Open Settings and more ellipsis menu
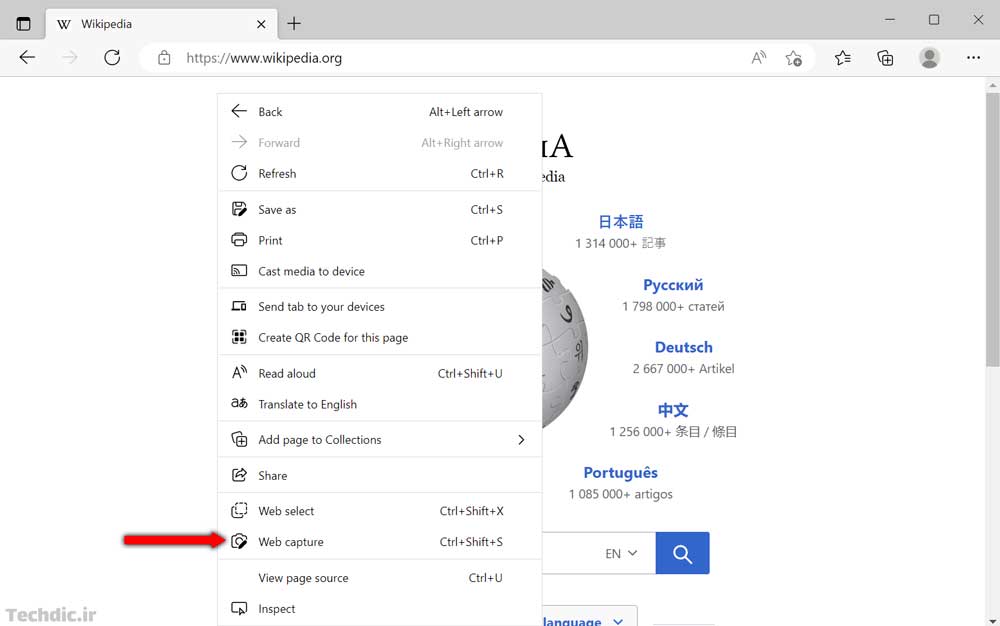The height and width of the screenshot is (626, 1000). pyautogui.click(x=973, y=58)
